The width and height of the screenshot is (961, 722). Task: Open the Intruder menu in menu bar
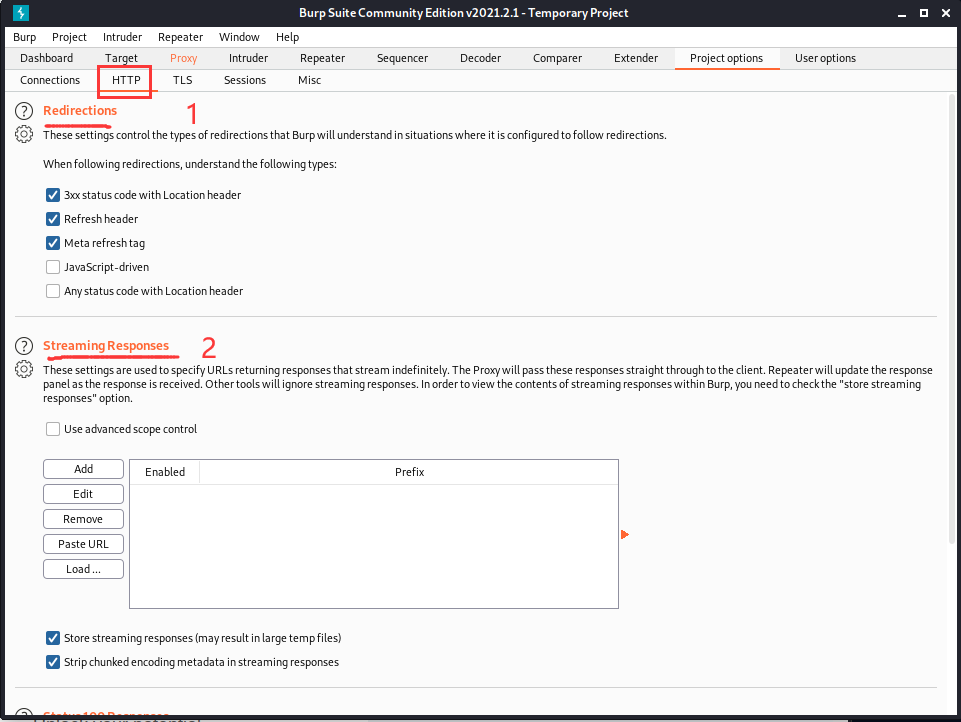pyautogui.click(x=122, y=37)
